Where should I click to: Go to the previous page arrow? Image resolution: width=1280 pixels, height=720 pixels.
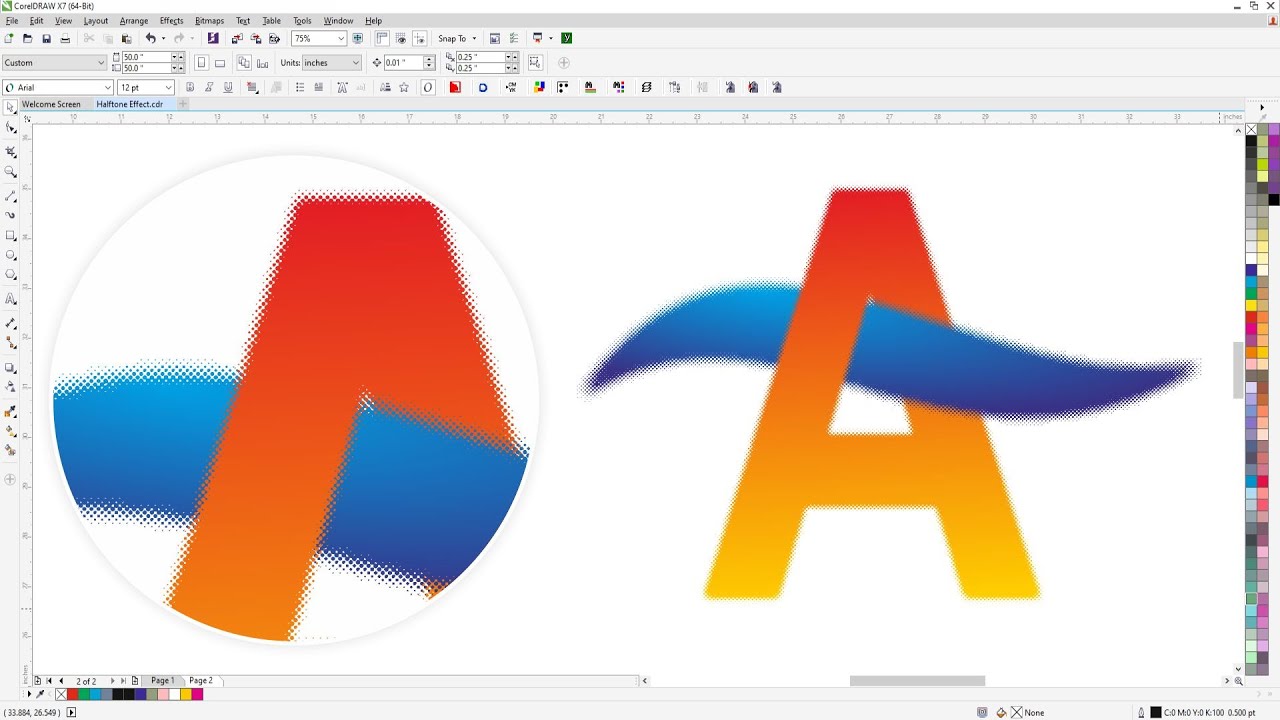point(60,681)
